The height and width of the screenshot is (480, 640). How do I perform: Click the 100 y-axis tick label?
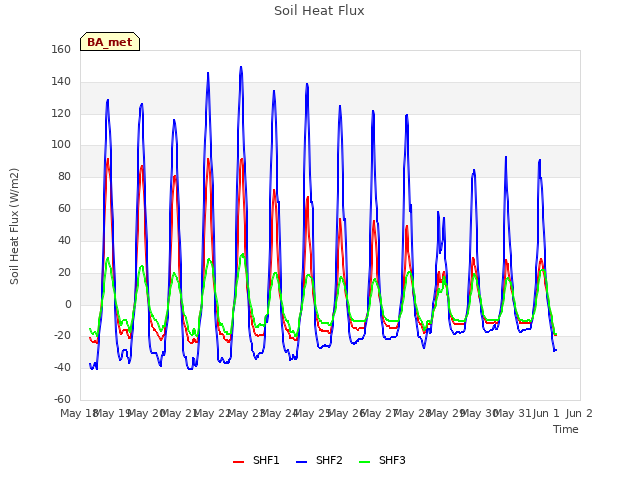click(61, 144)
